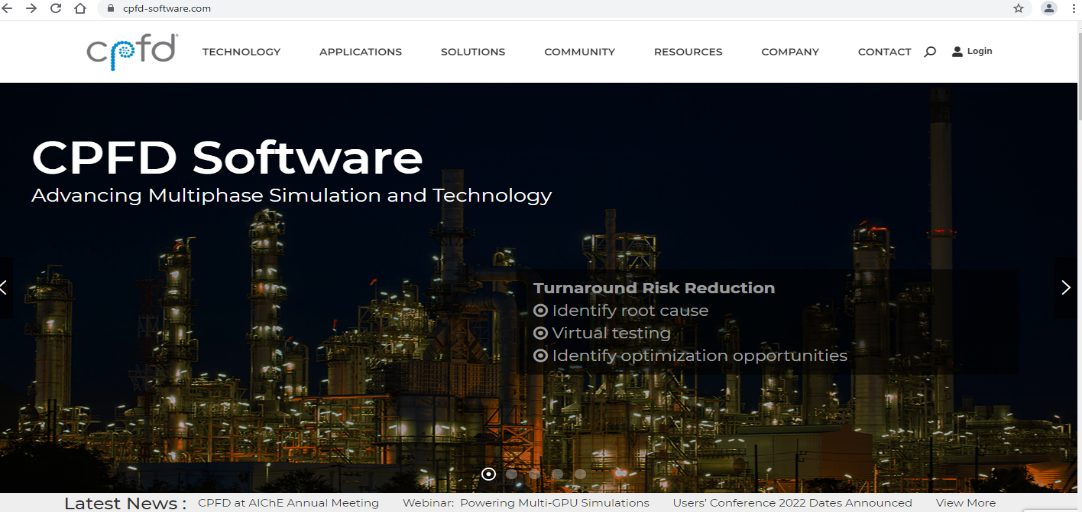Select the first carousel slide indicator dot
Viewport: 1082px width, 512px height.
pyautogui.click(x=489, y=474)
